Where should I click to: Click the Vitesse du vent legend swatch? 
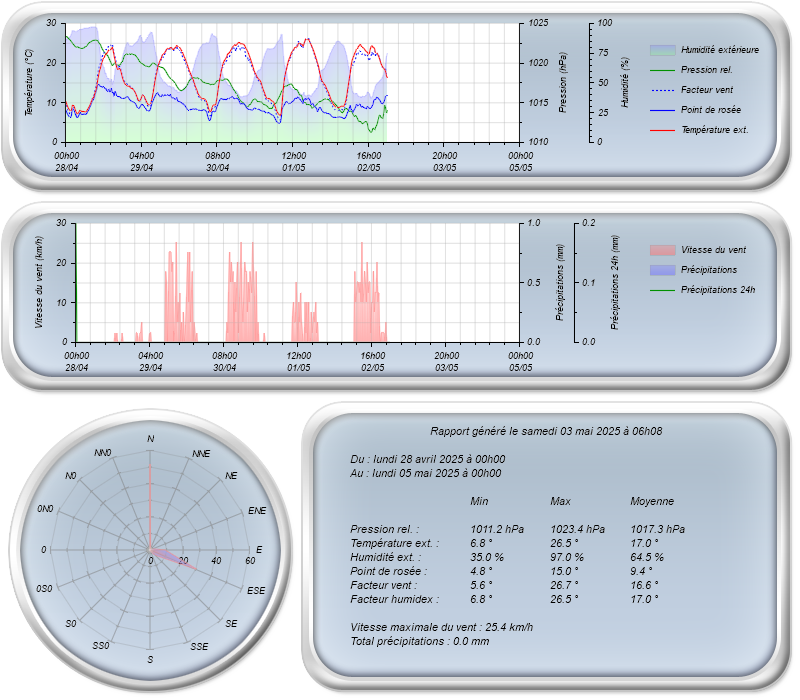[x=662, y=250]
